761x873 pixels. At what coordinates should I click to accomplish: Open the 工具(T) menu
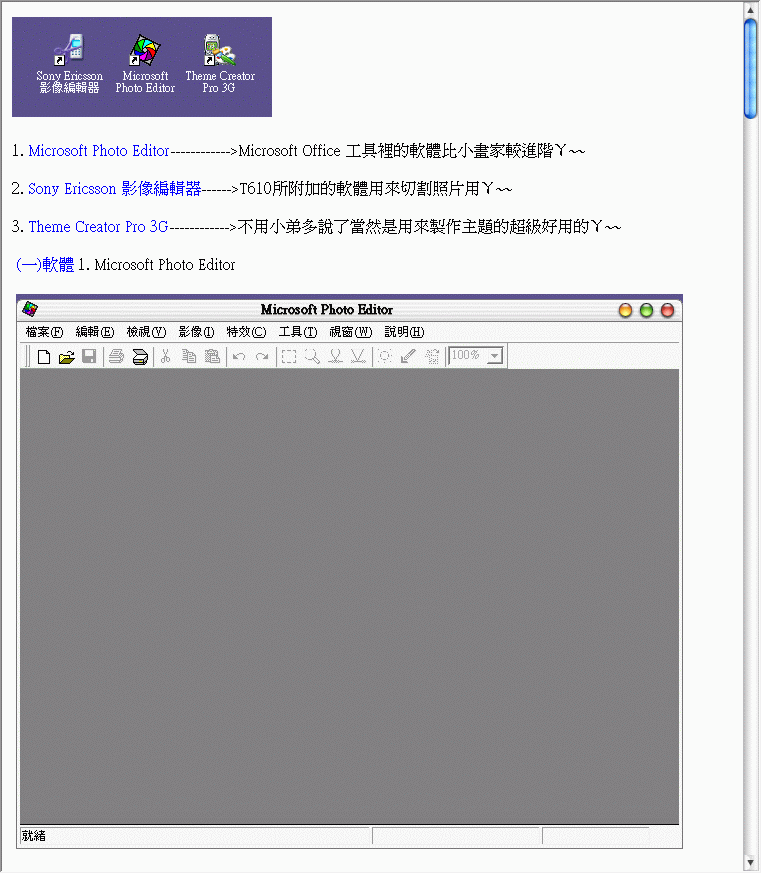point(298,332)
